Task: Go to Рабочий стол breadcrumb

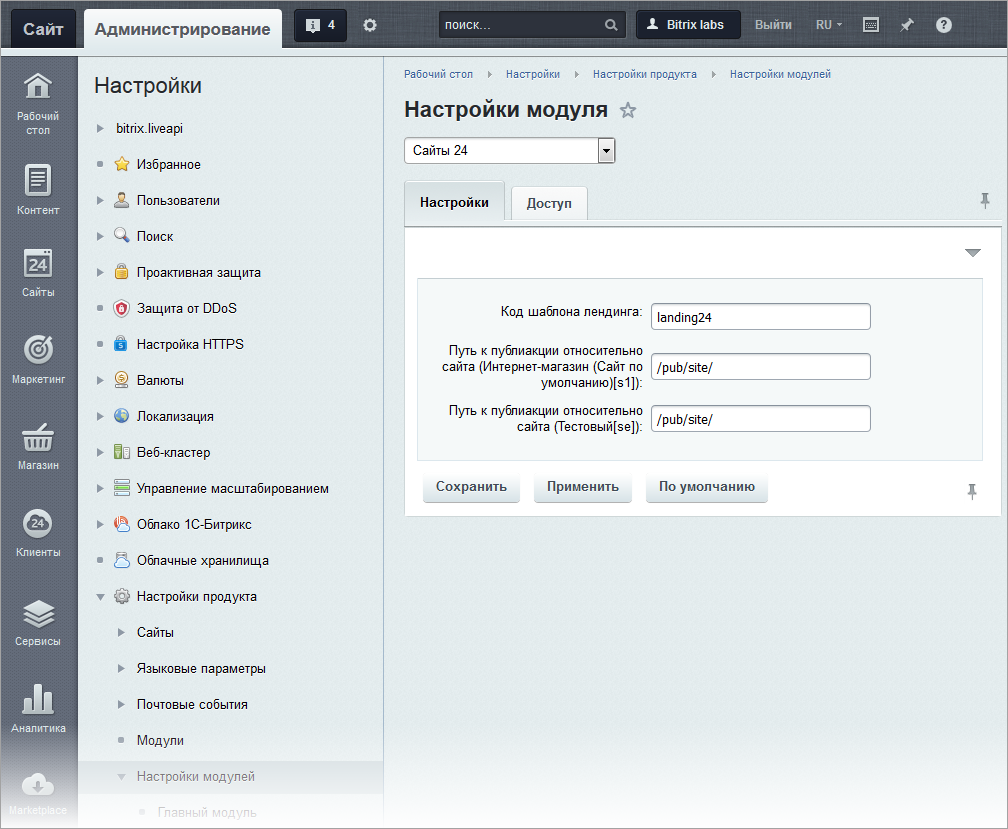Action: 438,75
